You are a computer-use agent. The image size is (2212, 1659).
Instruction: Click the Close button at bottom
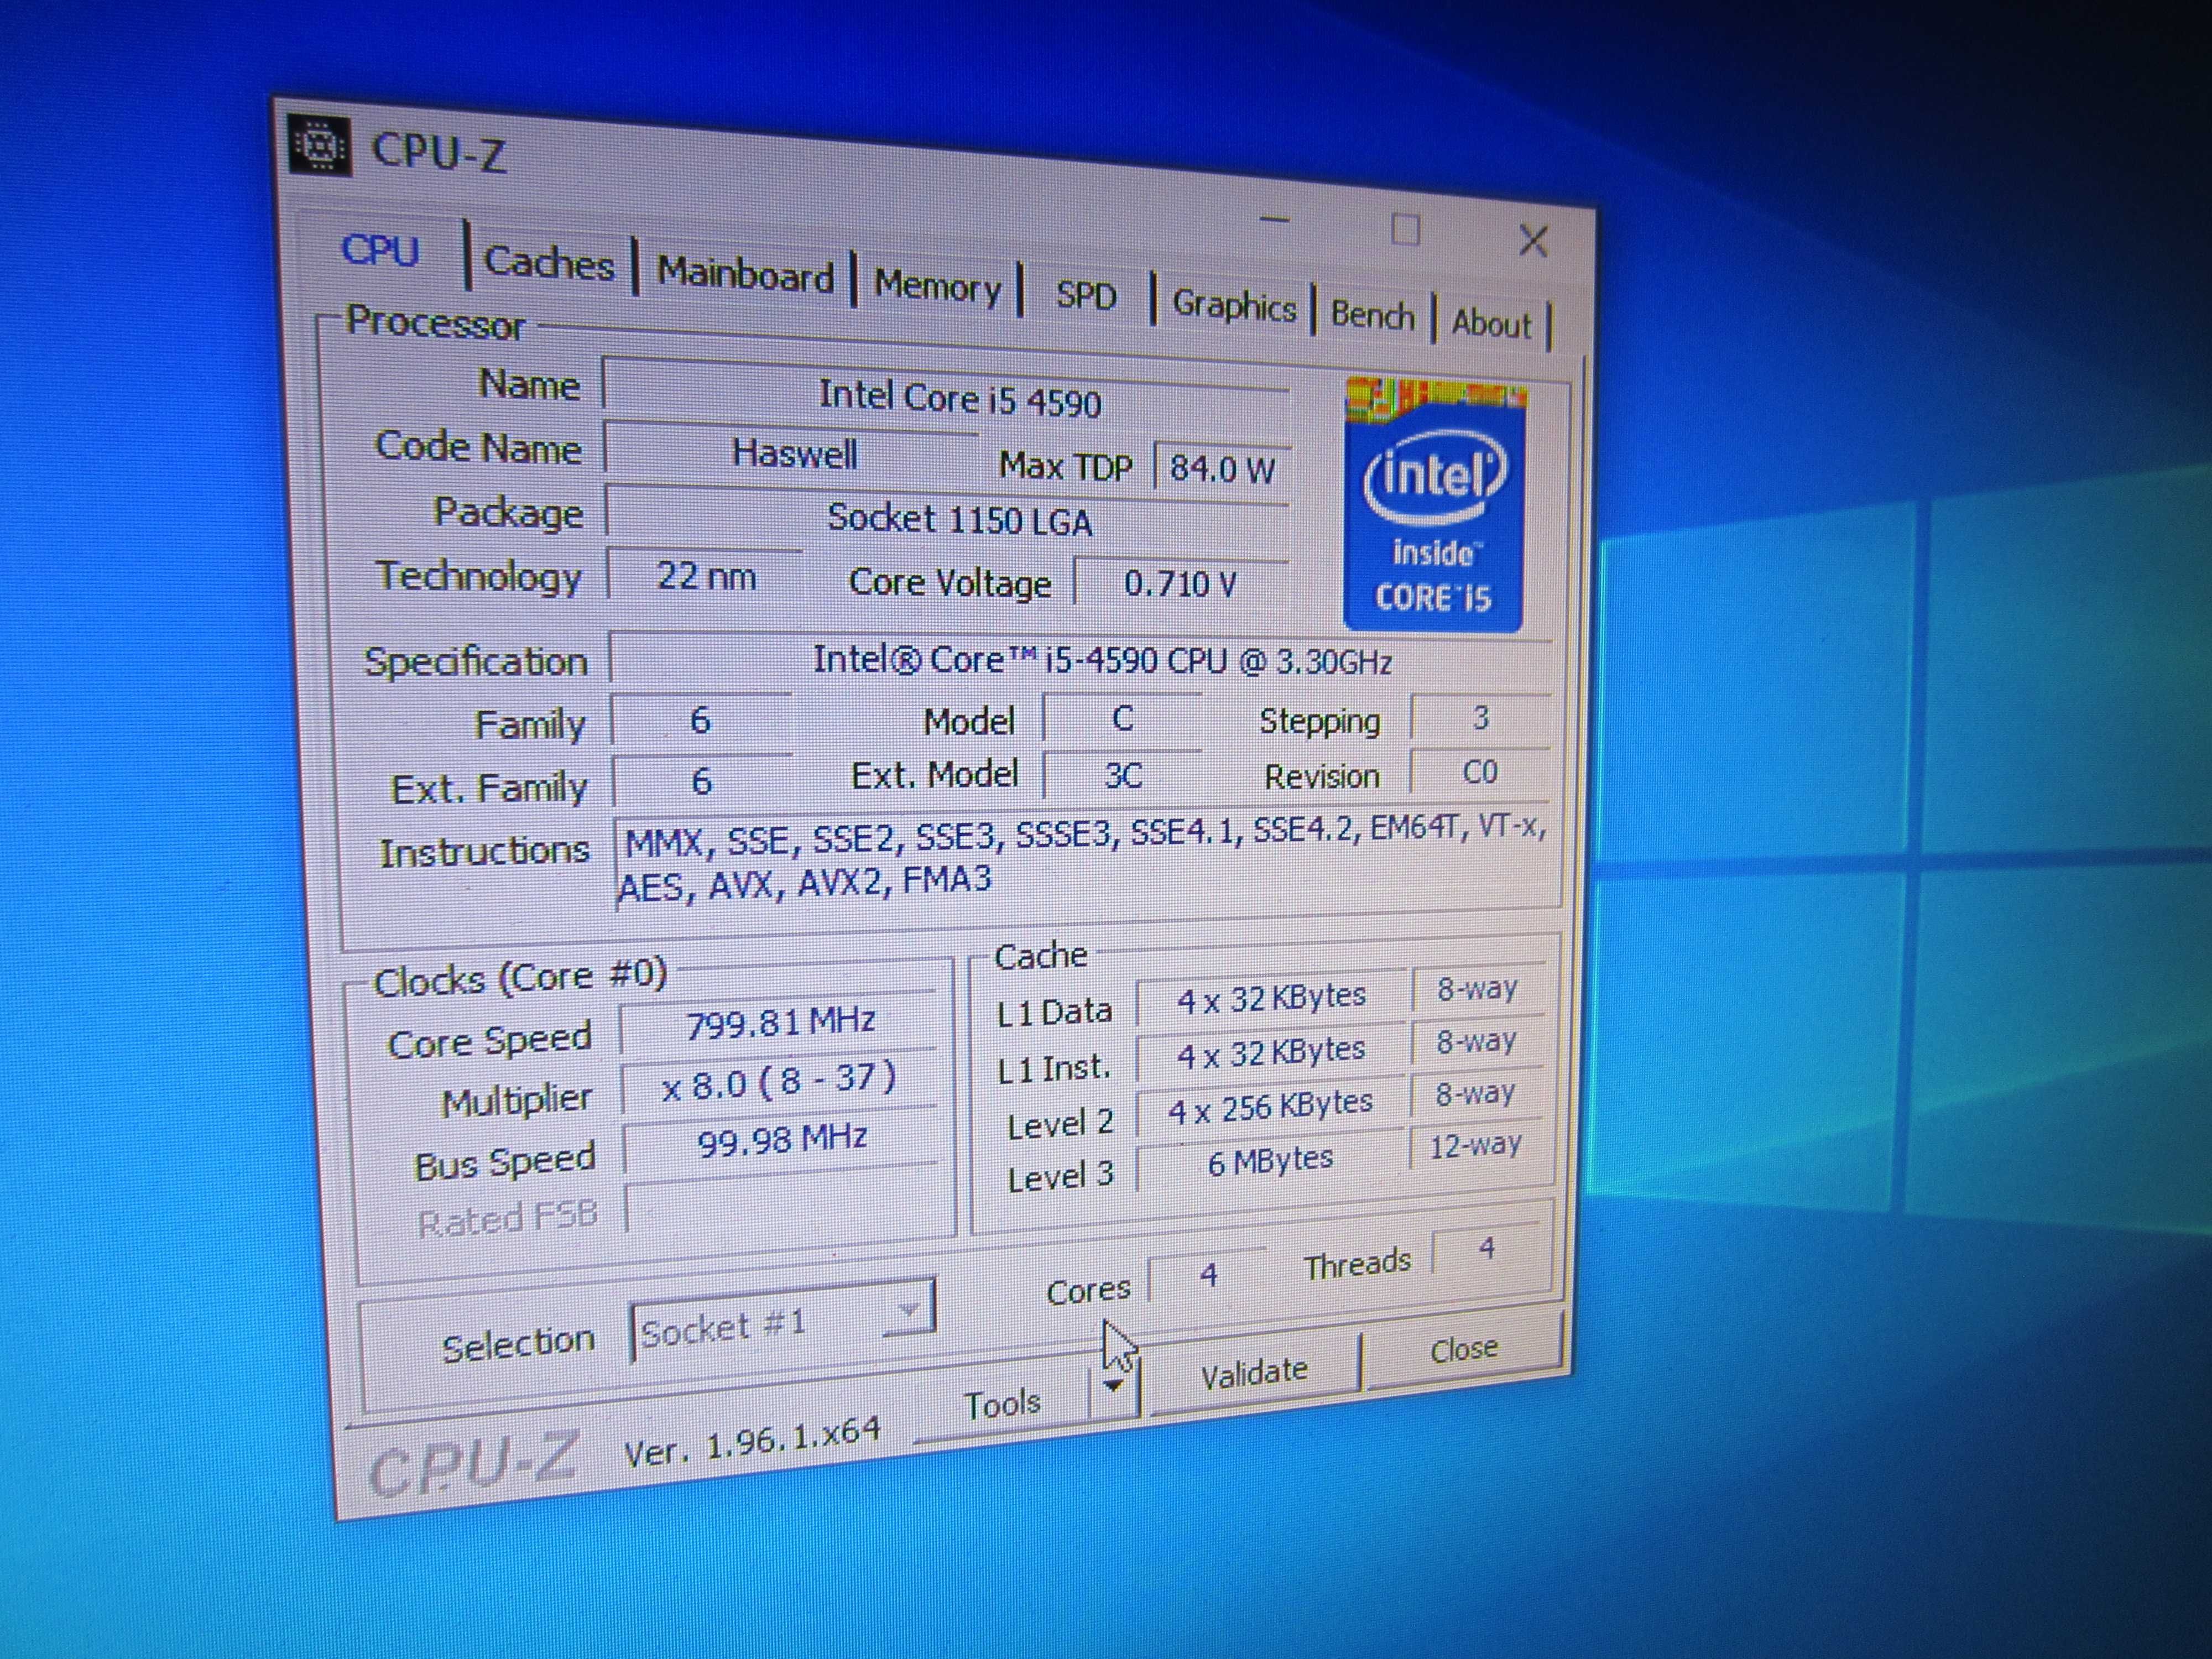coord(1464,1349)
